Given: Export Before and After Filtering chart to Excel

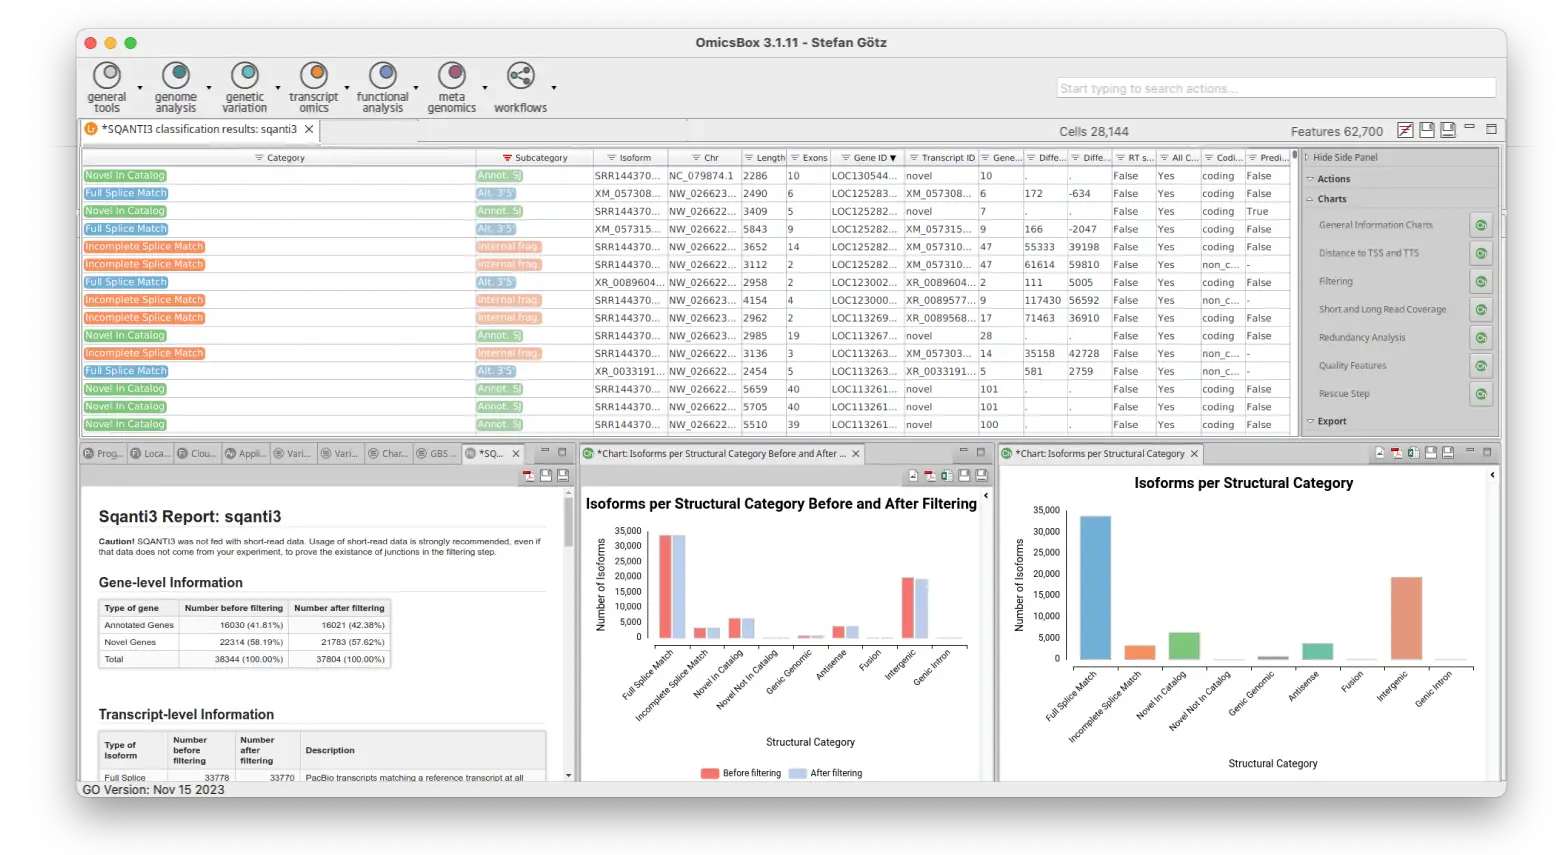Looking at the screenshot, I should (946, 476).
